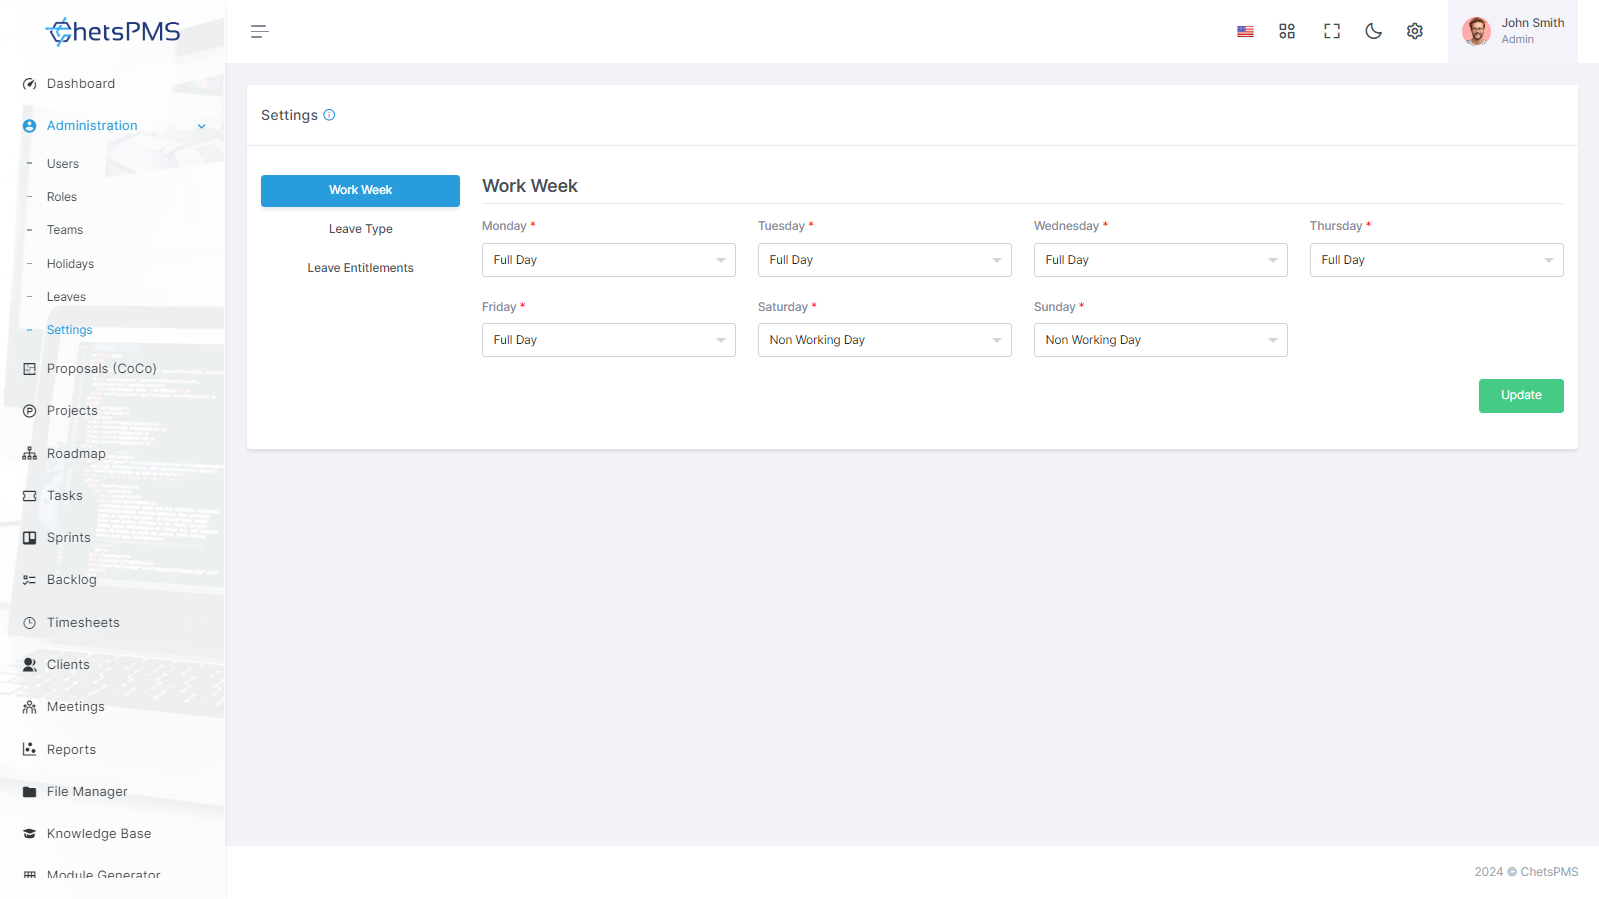Click the ChetsPMS logo
The image size is (1599, 899).
click(x=113, y=32)
